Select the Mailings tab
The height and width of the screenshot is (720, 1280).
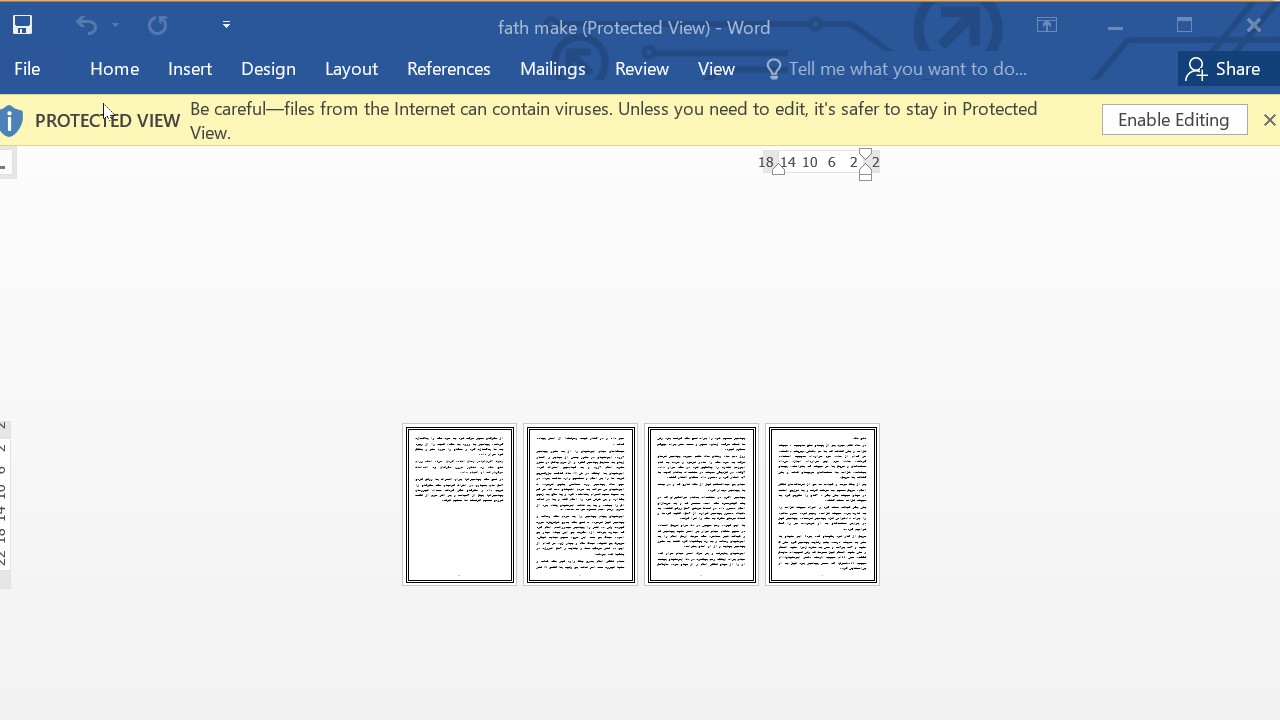(x=552, y=69)
